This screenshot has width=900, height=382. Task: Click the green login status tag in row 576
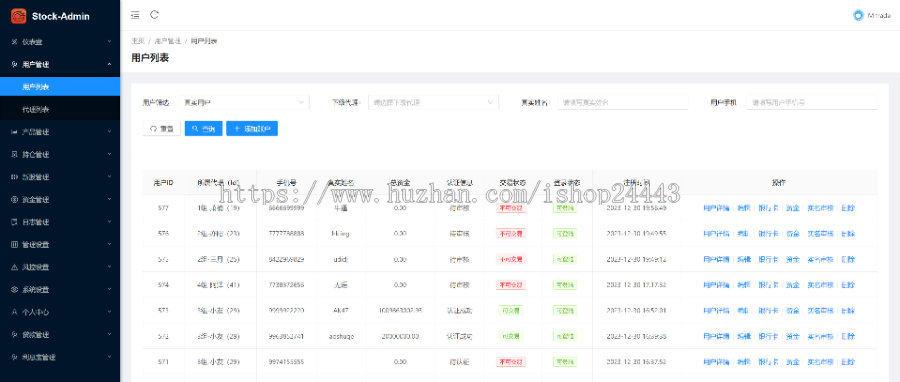pos(565,233)
